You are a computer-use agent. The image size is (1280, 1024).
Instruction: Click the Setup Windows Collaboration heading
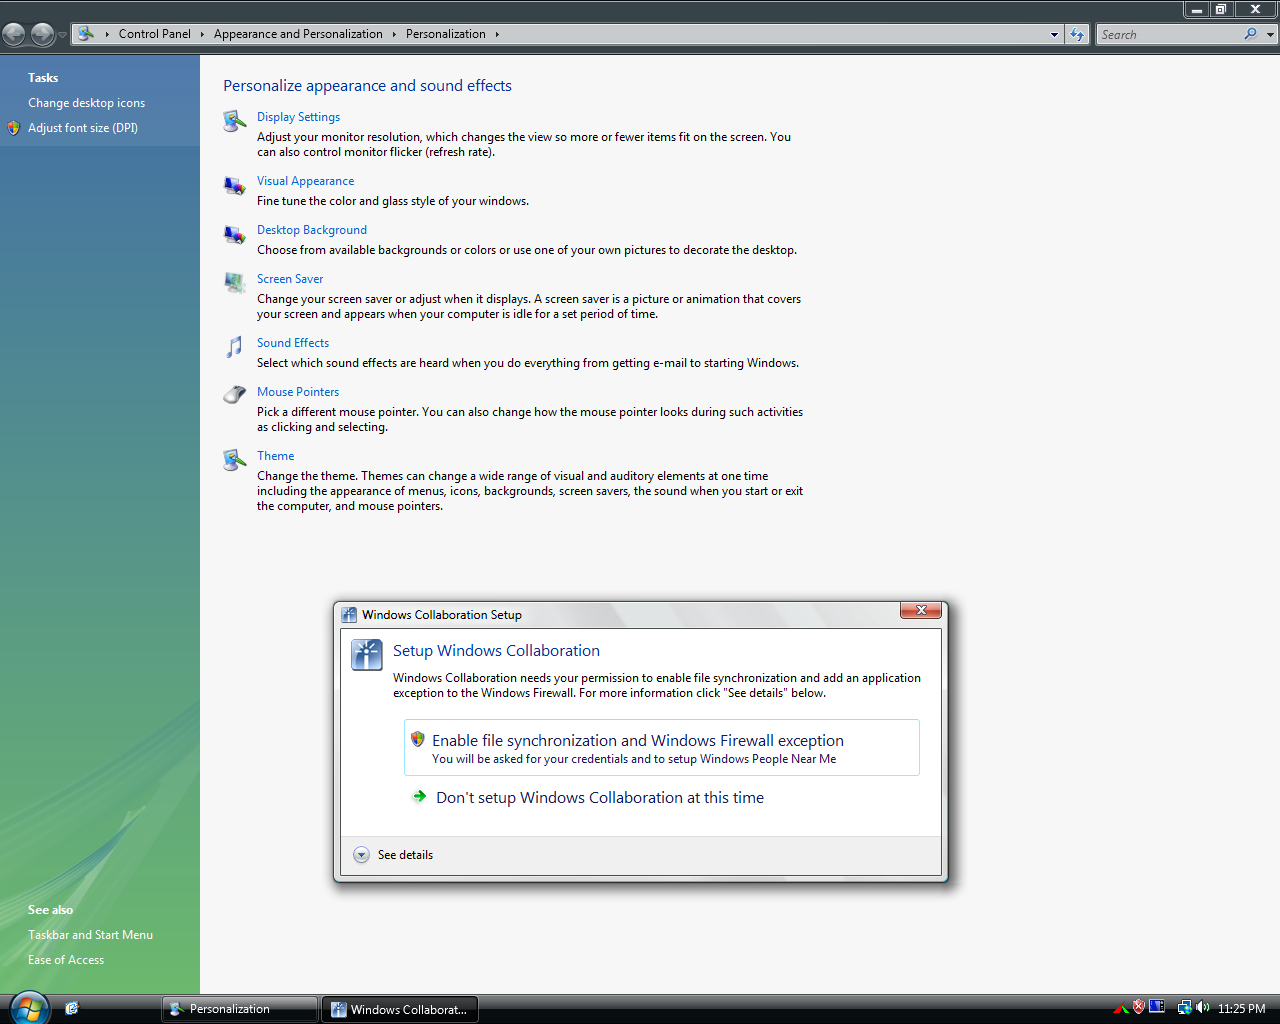point(496,650)
